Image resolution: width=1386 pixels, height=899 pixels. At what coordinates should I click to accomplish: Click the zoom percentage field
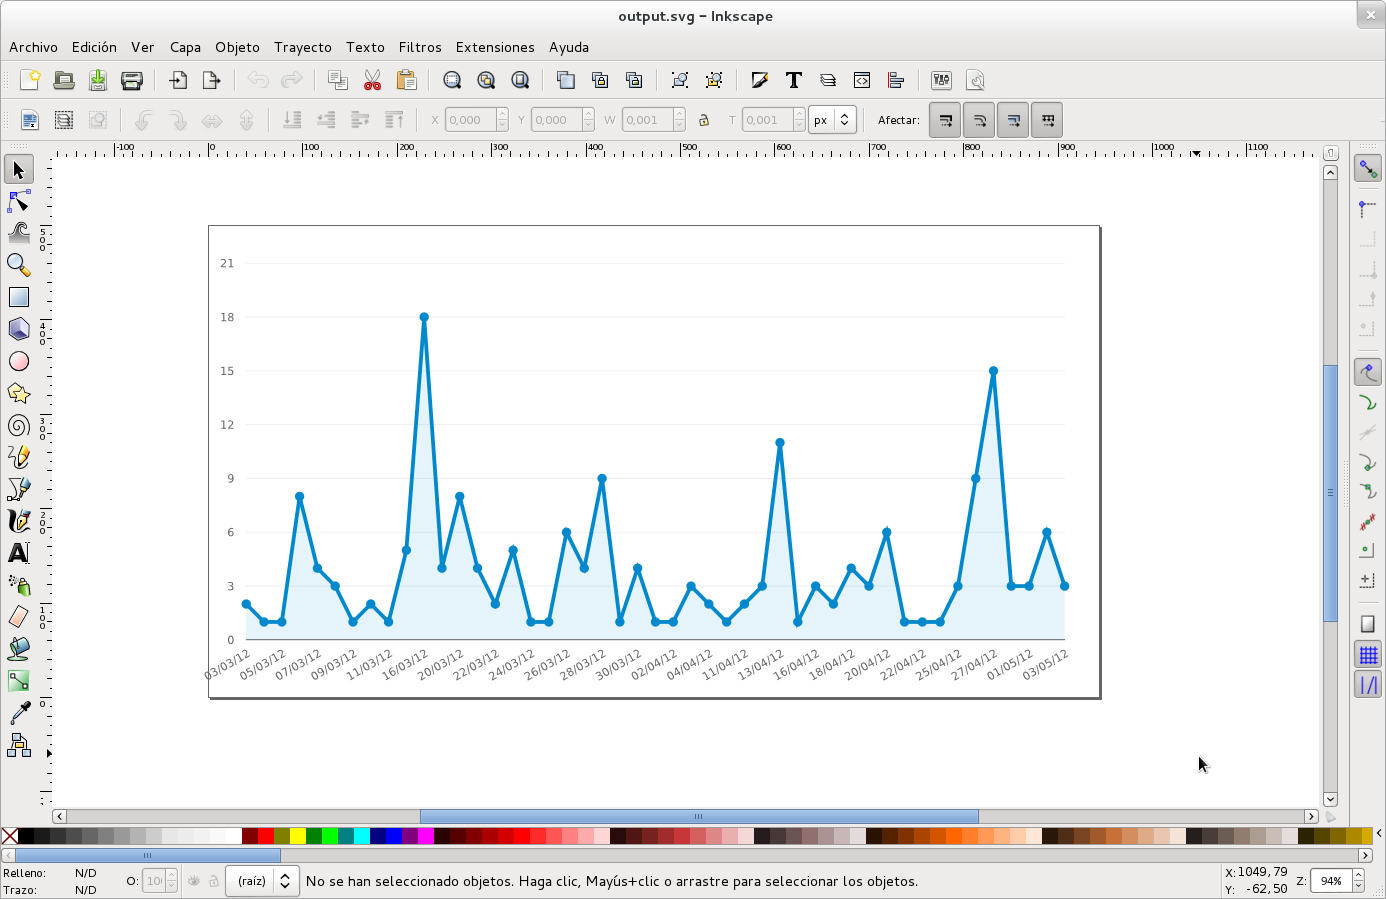tap(1331, 881)
